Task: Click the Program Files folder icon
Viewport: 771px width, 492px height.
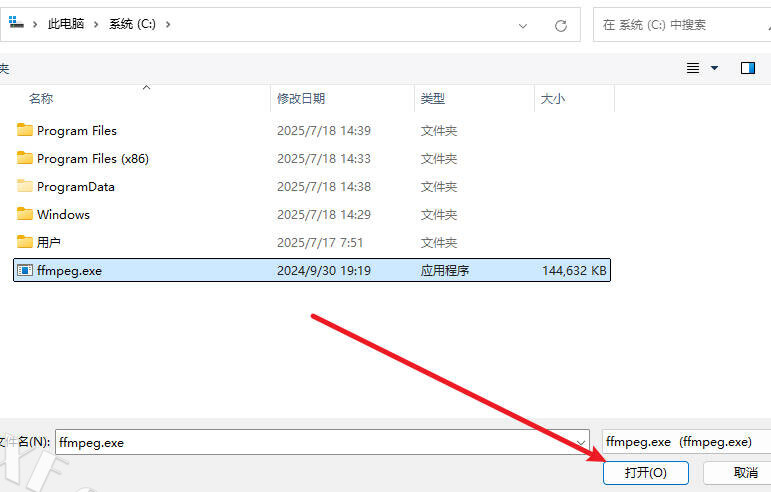Action: click(25, 130)
